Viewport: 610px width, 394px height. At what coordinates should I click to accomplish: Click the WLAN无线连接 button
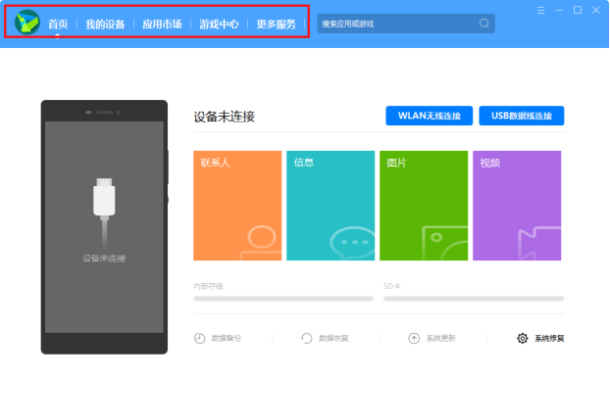(x=429, y=116)
